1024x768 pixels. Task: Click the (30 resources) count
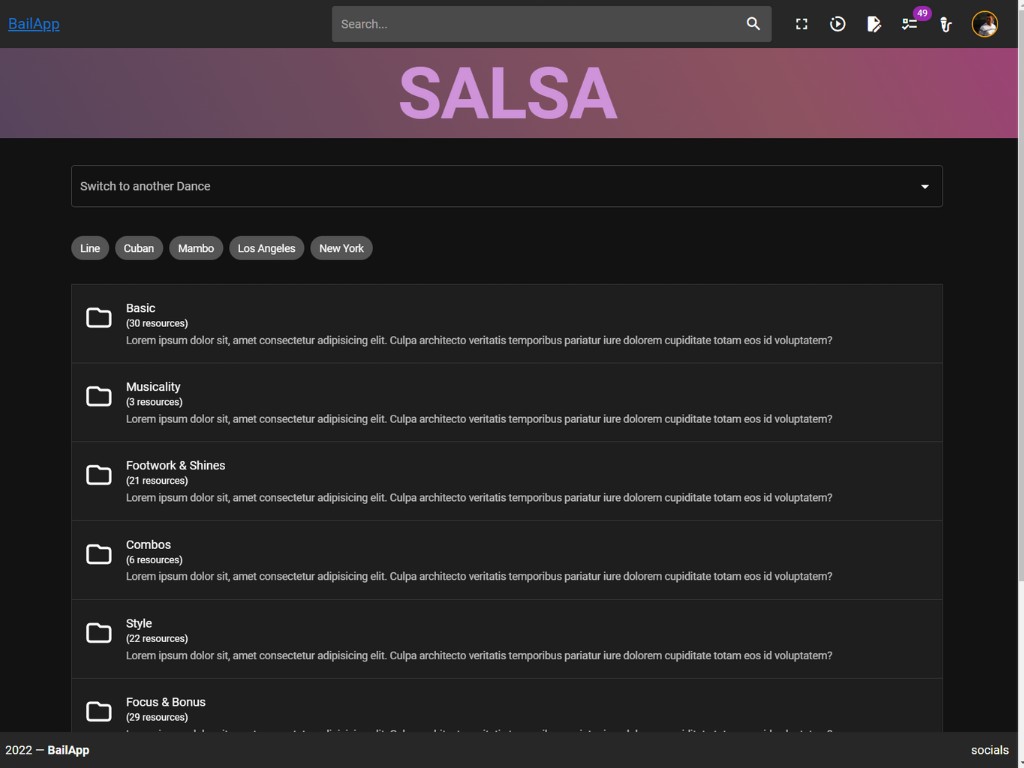157,323
